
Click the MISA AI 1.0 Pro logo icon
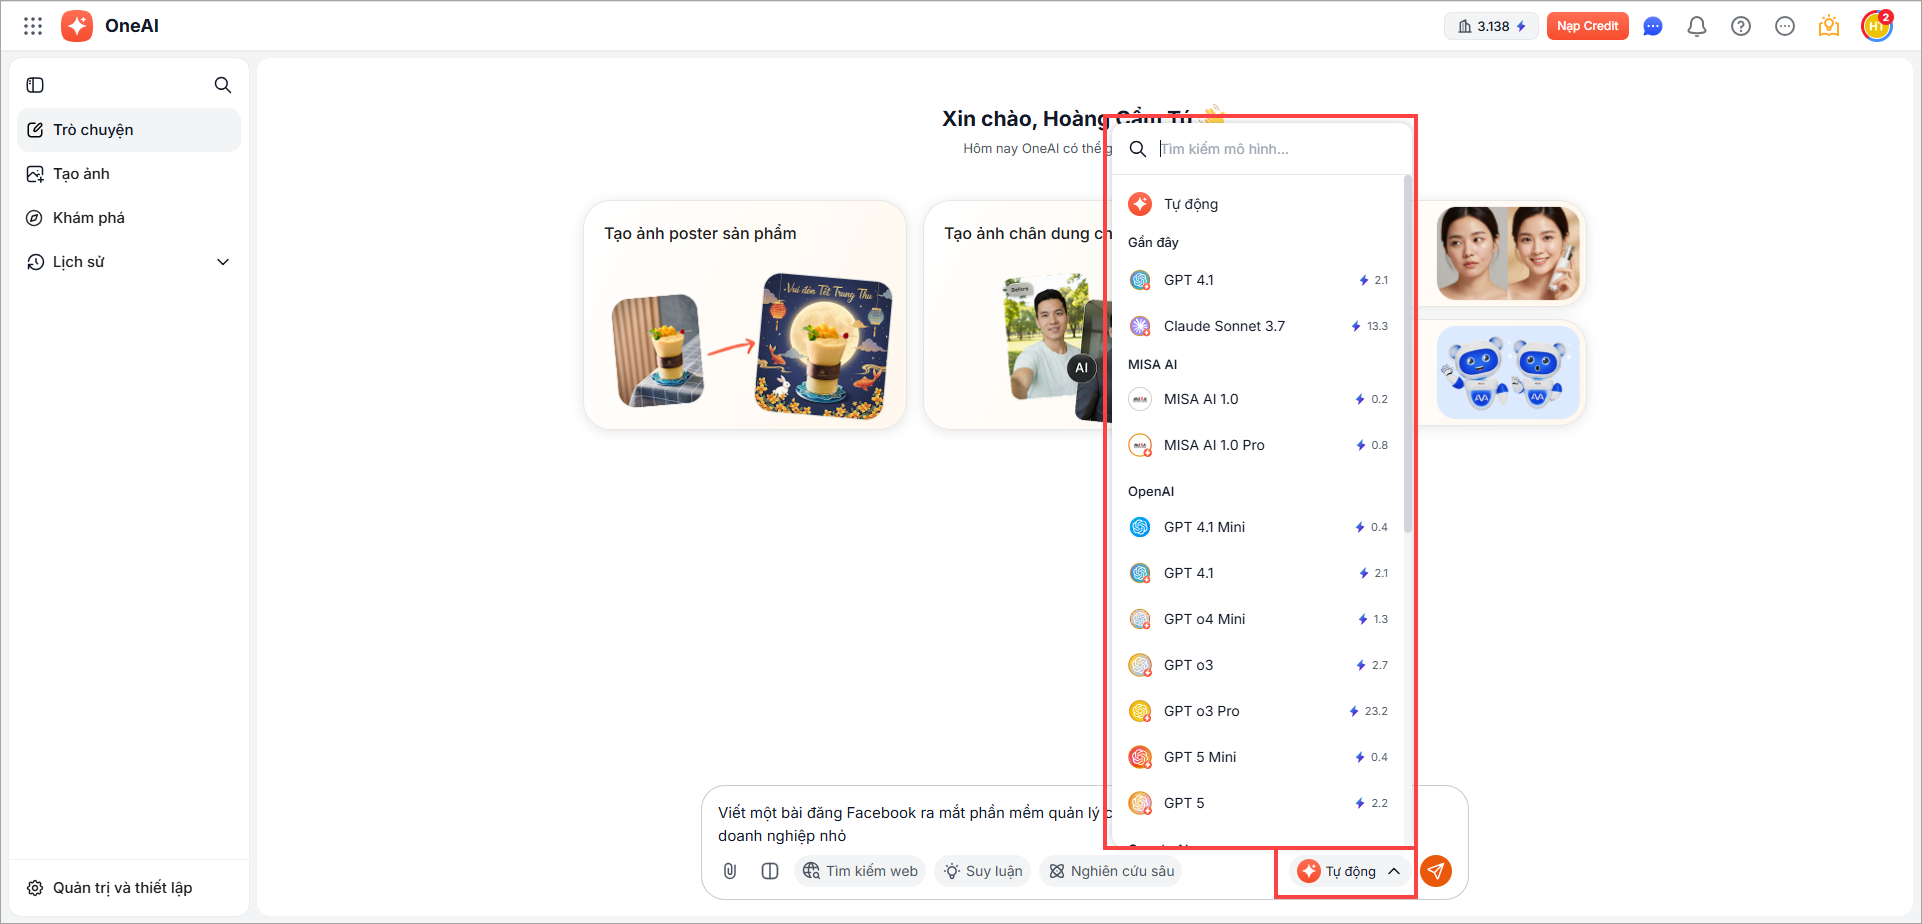click(x=1140, y=445)
